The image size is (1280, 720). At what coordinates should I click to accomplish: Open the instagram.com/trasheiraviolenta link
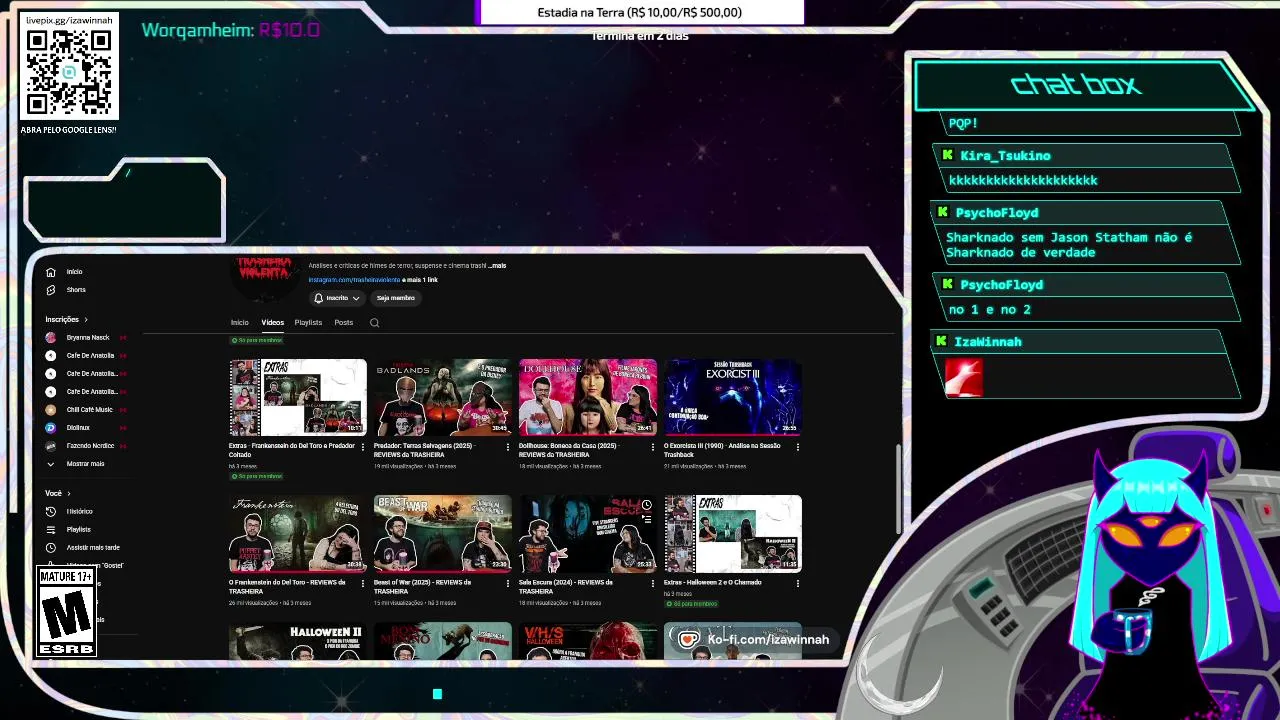pyautogui.click(x=354, y=281)
